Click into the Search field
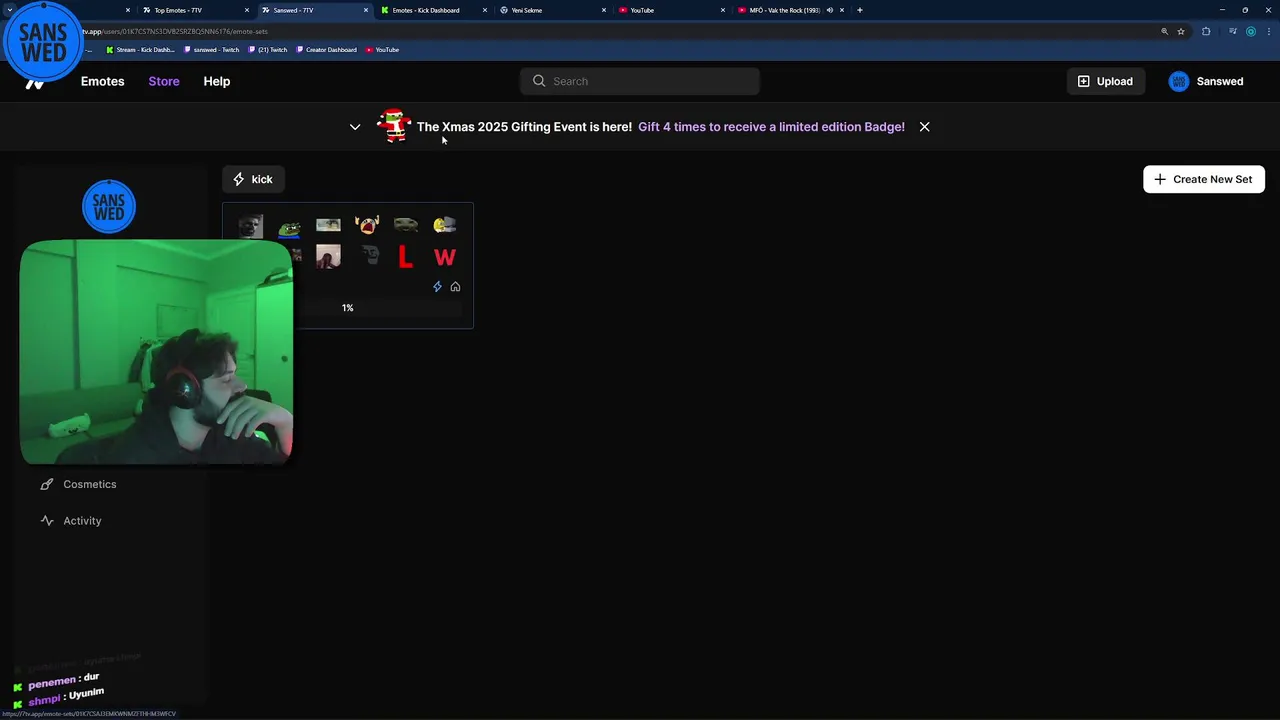 [x=640, y=81]
